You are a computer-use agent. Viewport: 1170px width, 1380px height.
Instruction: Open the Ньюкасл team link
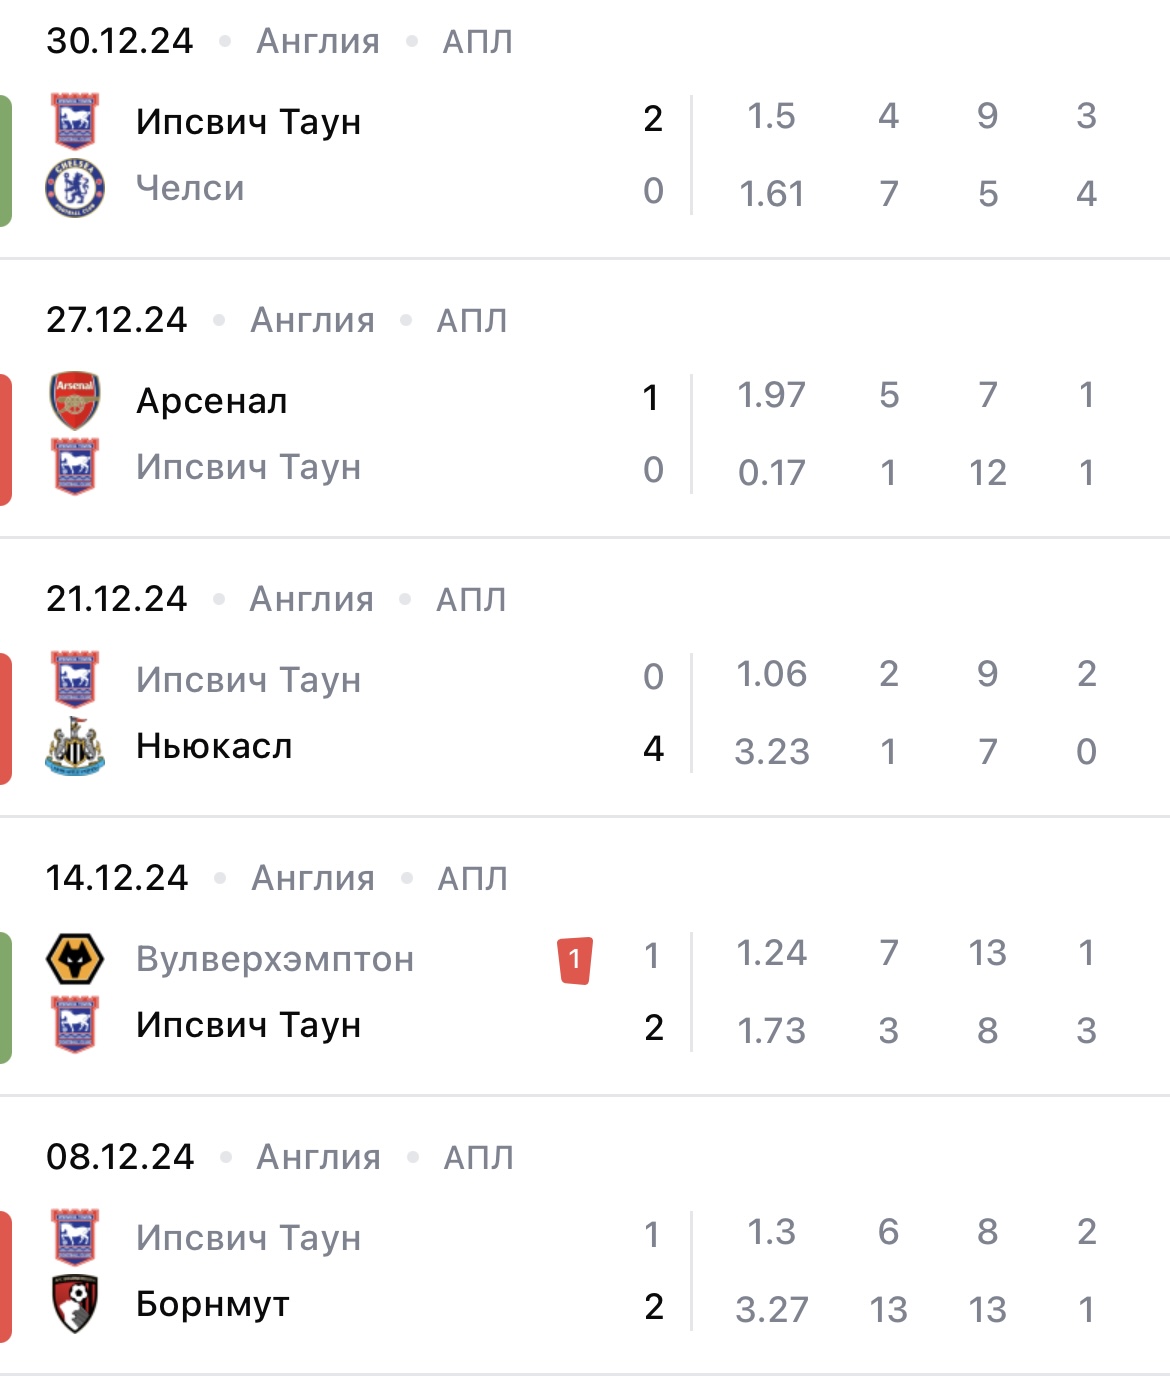pos(214,746)
